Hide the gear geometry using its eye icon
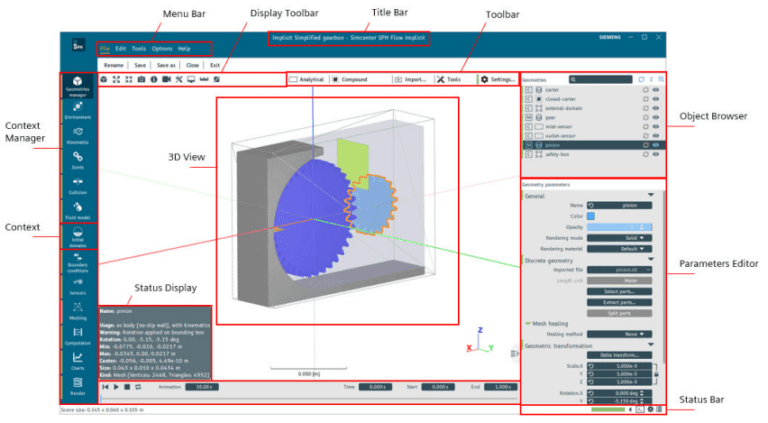This screenshot has height=423, width=768. [x=656, y=117]
